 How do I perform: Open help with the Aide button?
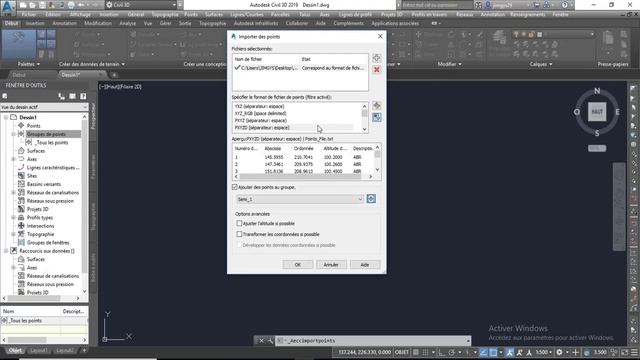364,265
